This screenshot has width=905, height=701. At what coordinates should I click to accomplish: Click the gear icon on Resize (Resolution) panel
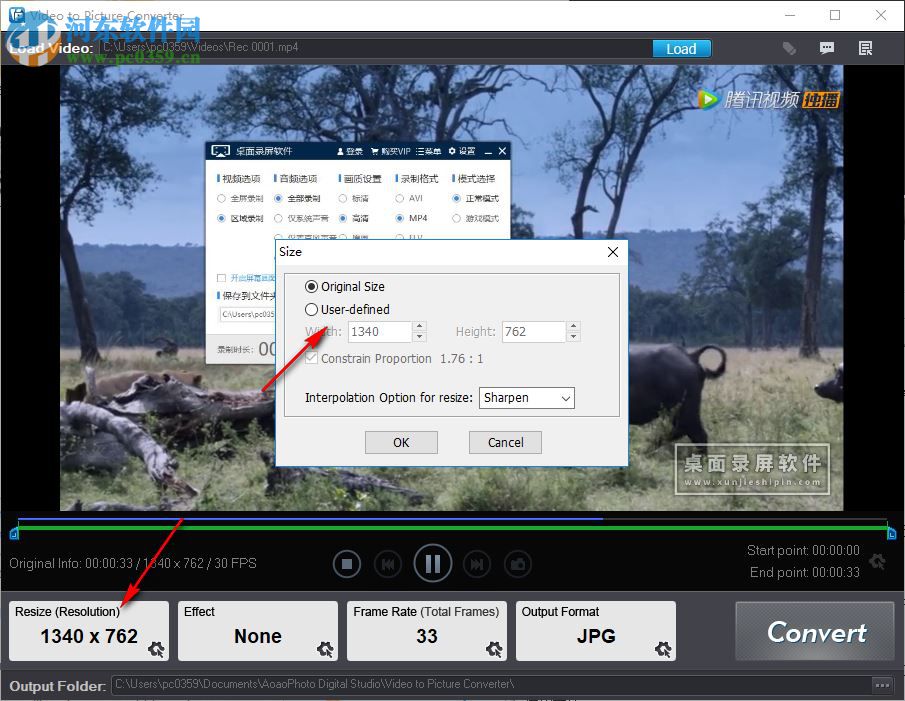click(x=156, y=650)
